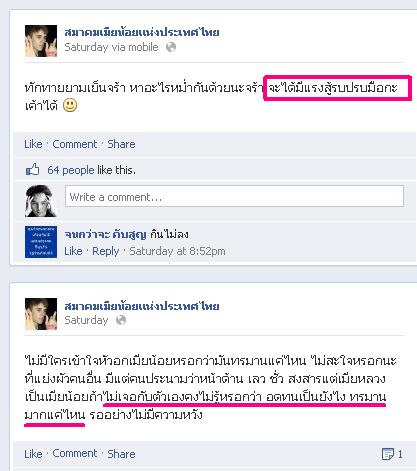
Task: Open the Saturday via mobile timestamp link
Action: click(111, 47)
